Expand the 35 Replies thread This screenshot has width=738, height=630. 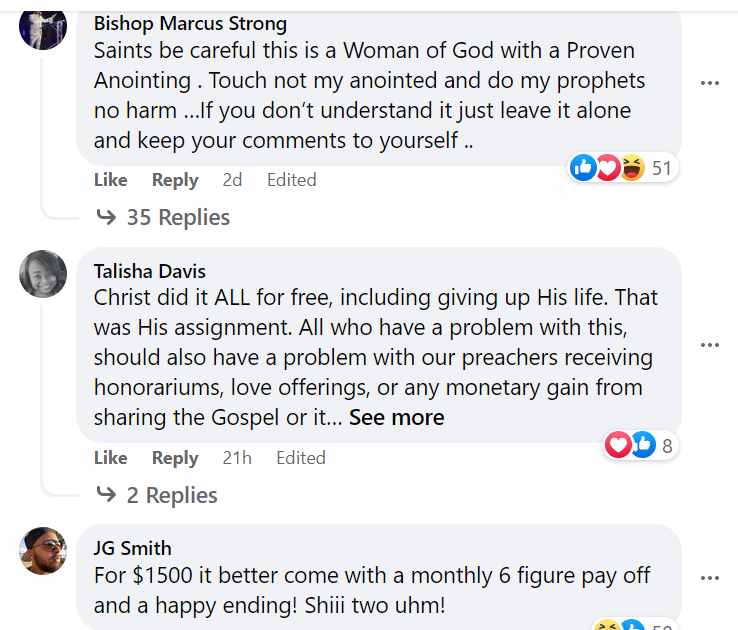pyautogui.click(x=163, y=217)
